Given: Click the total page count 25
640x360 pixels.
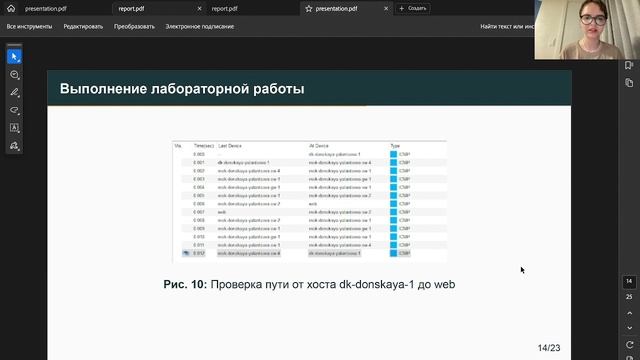Looking at the screenshot, I should tap(629, 297).
